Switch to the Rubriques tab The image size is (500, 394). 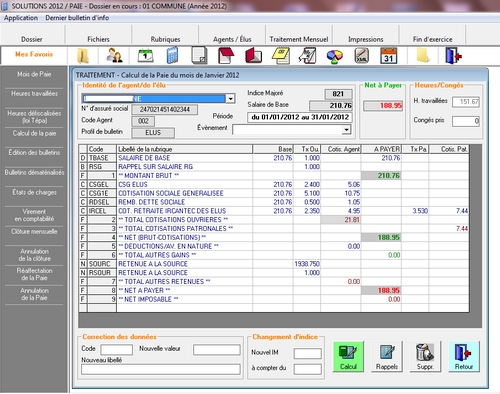click(165, 39)
